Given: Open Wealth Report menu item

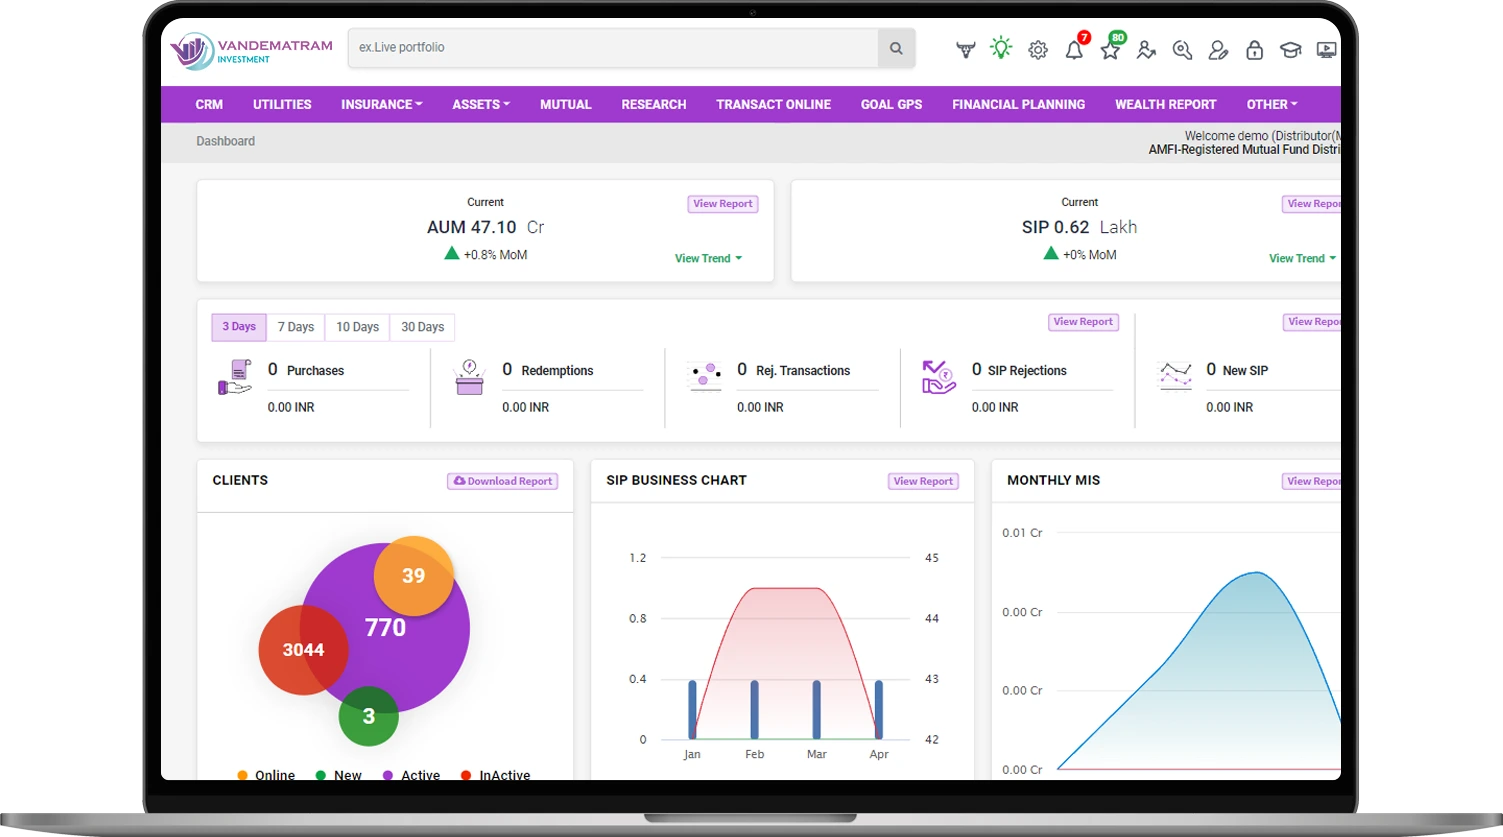Looking at the screenshot, I should 1166,104.
